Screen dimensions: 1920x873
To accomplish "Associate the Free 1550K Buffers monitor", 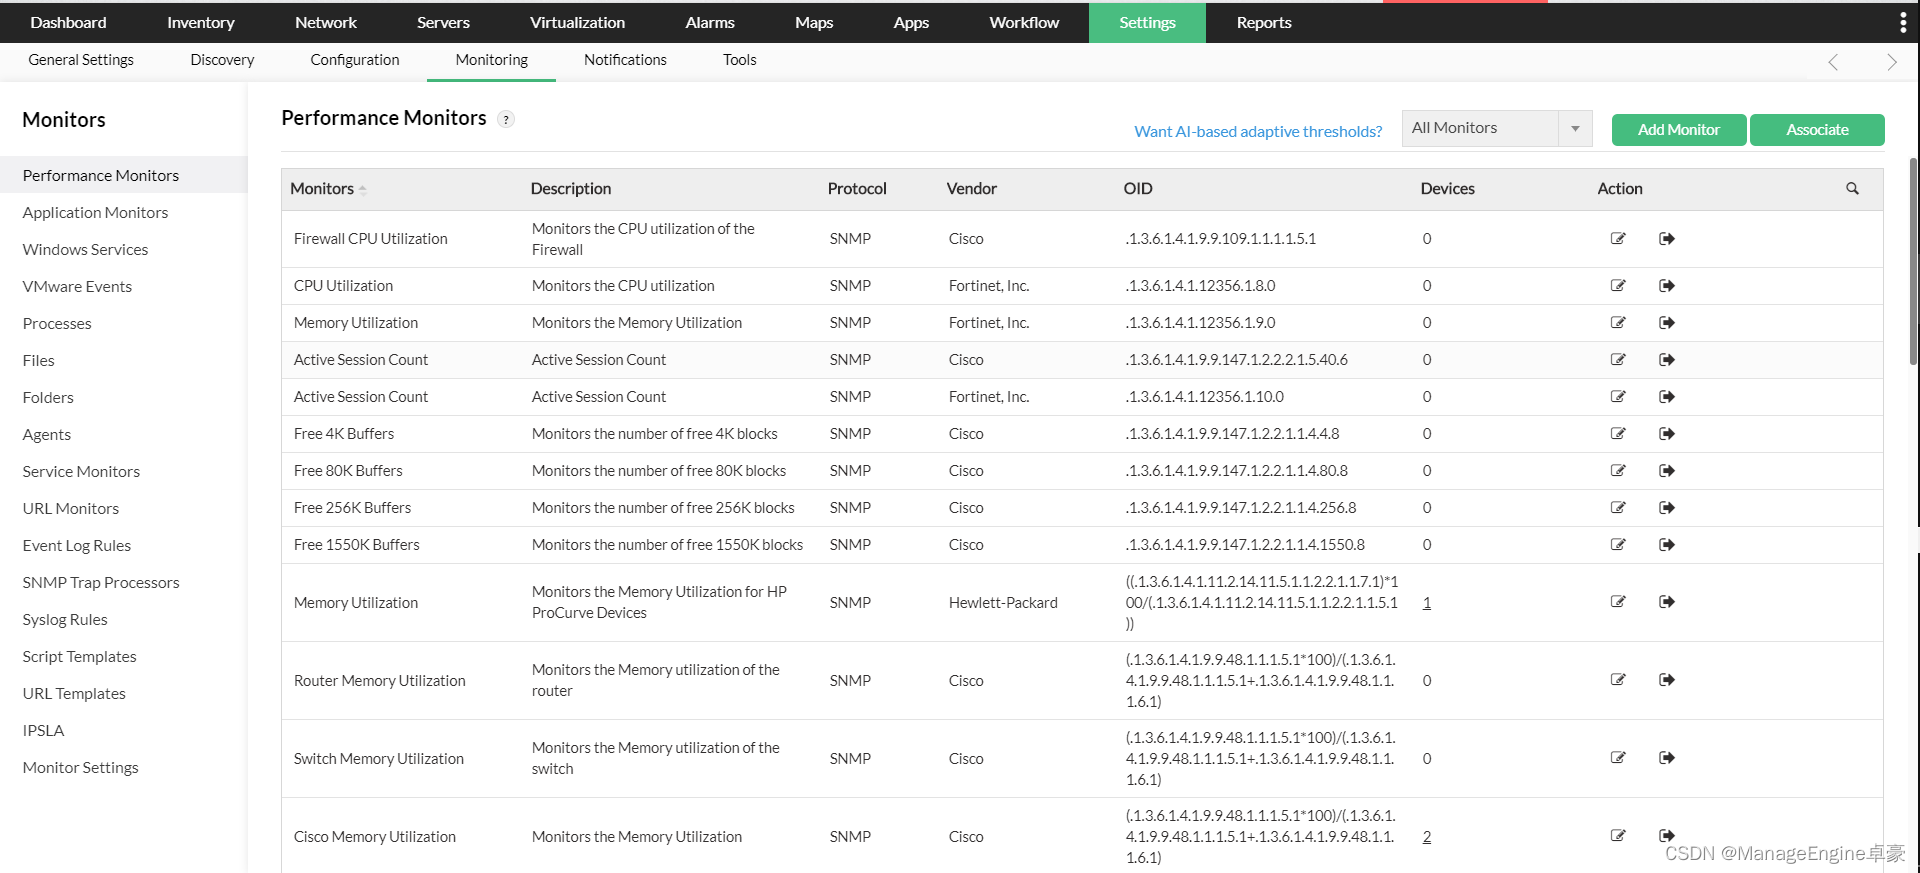I will pyautogui.click(x=1667, y=544).
